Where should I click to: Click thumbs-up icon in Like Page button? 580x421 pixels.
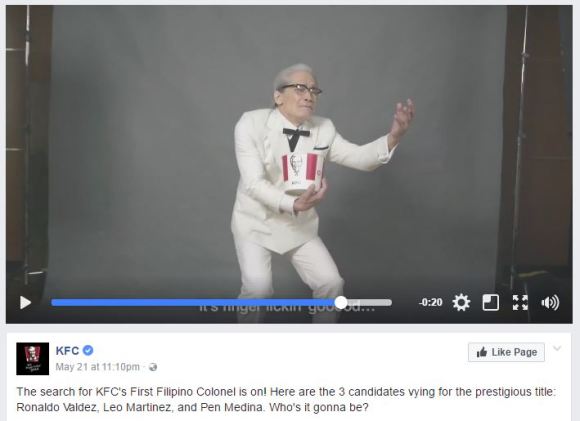(482, 352)
